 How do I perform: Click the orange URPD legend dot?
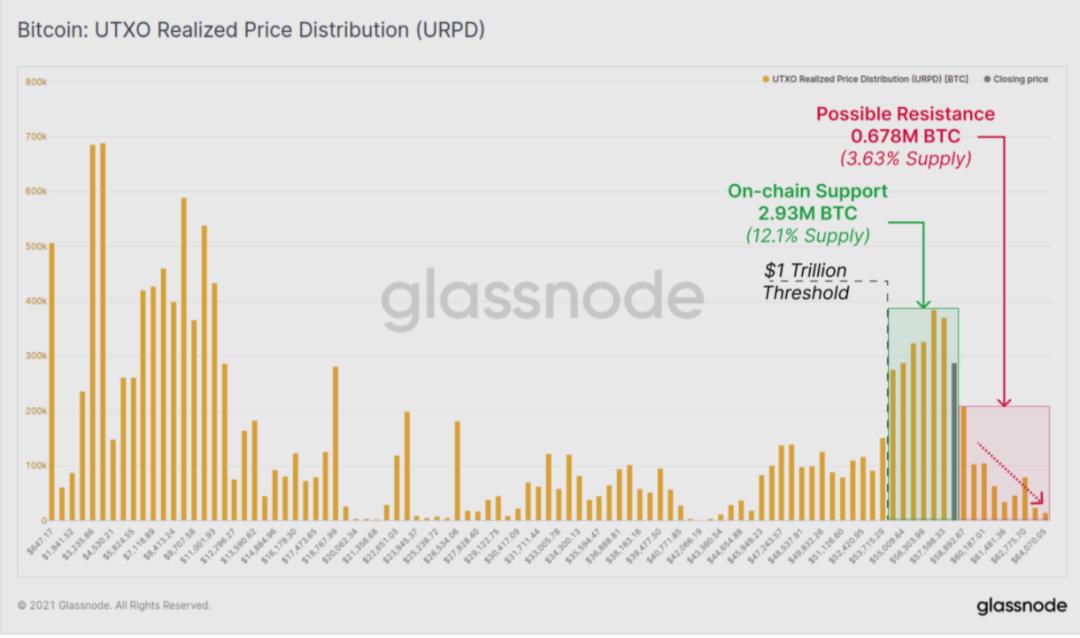[765, 79]
